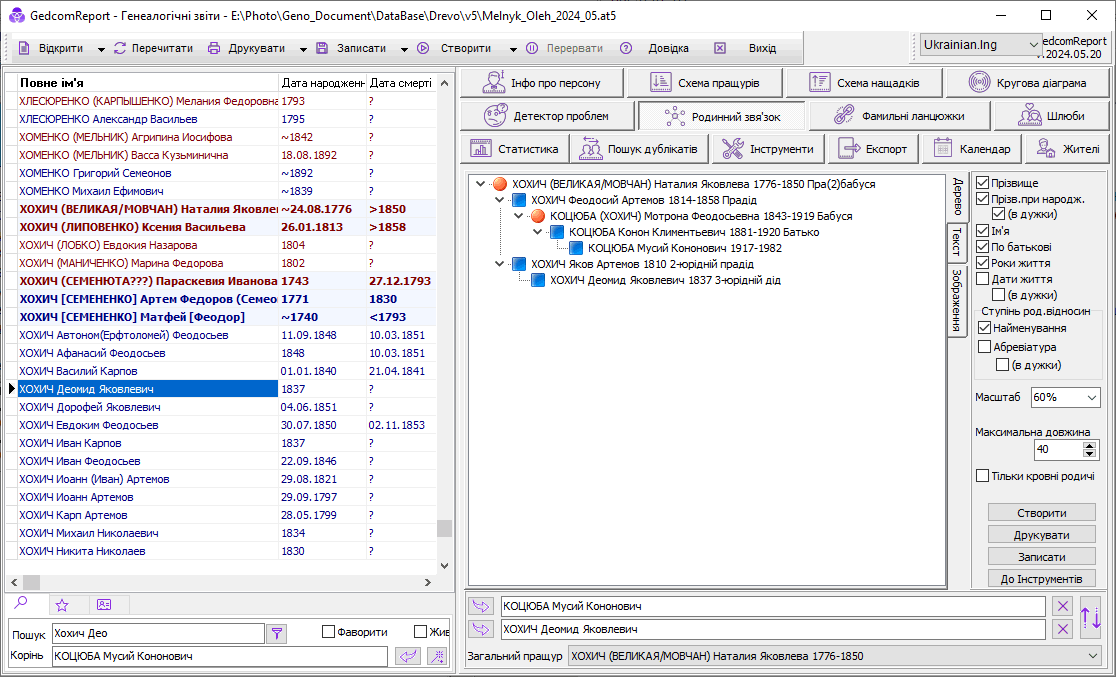Switch to the Текст vertical tab
Screen dimensions: 1116x677
tap(956, 241)
